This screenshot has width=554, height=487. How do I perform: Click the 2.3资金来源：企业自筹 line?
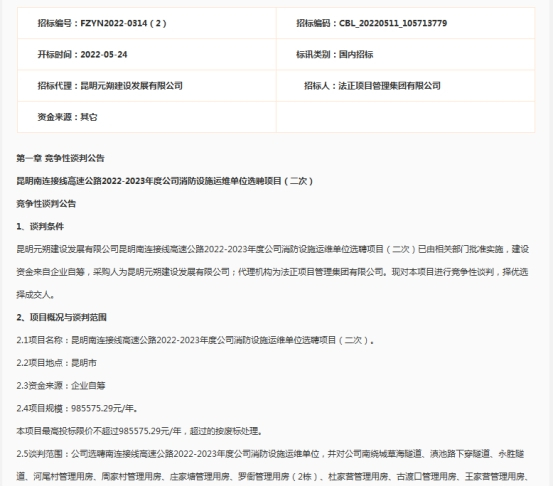61,386
